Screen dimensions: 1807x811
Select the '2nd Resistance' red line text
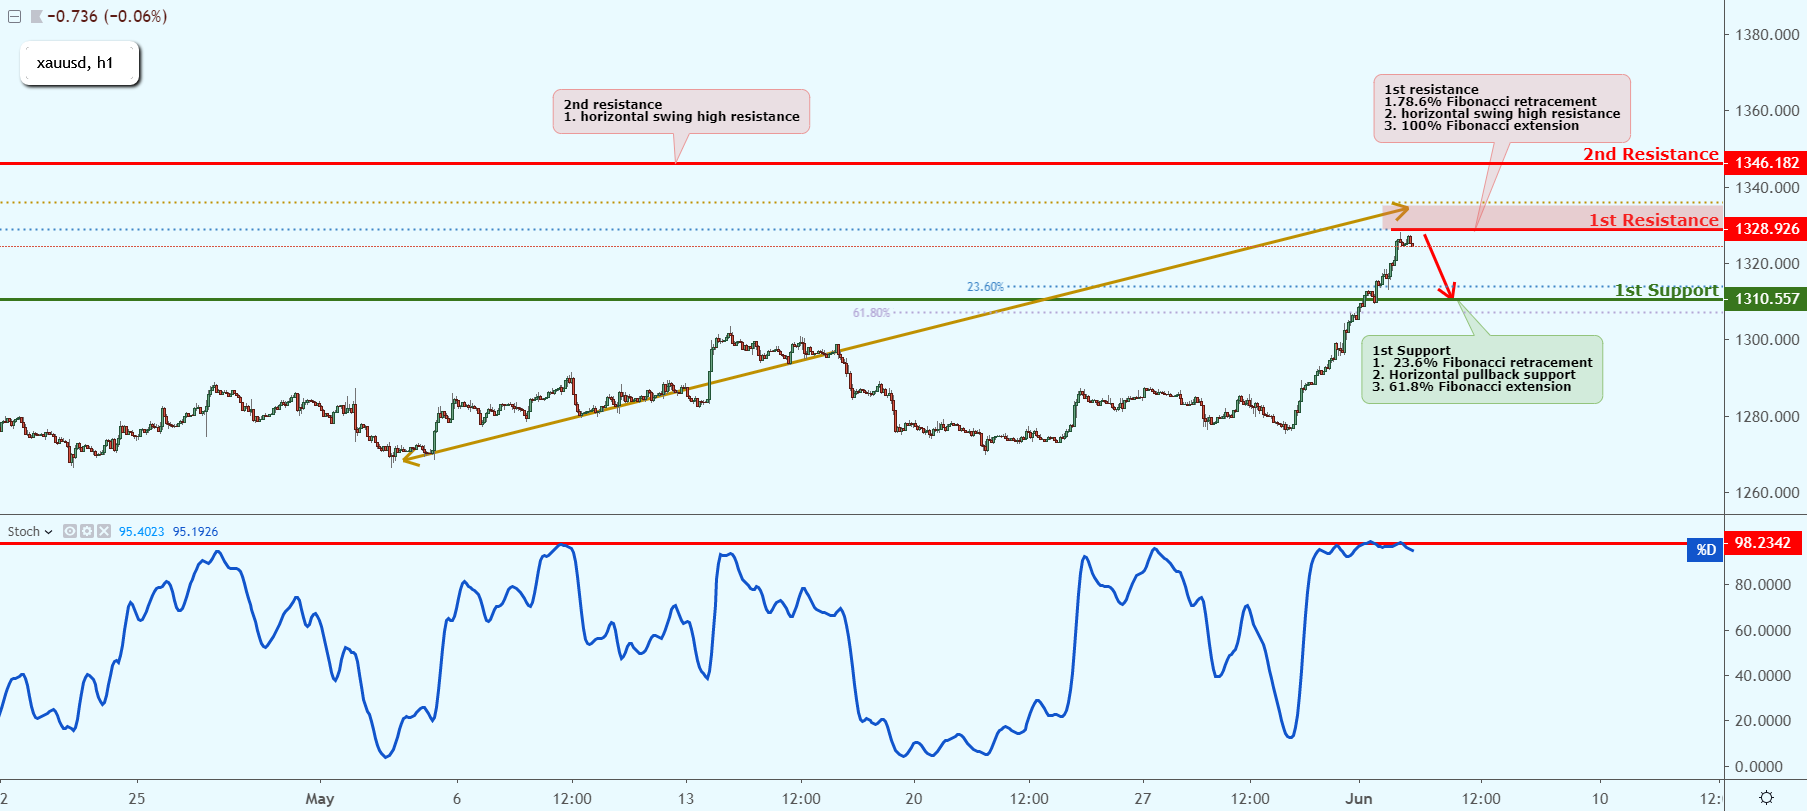1650,154
